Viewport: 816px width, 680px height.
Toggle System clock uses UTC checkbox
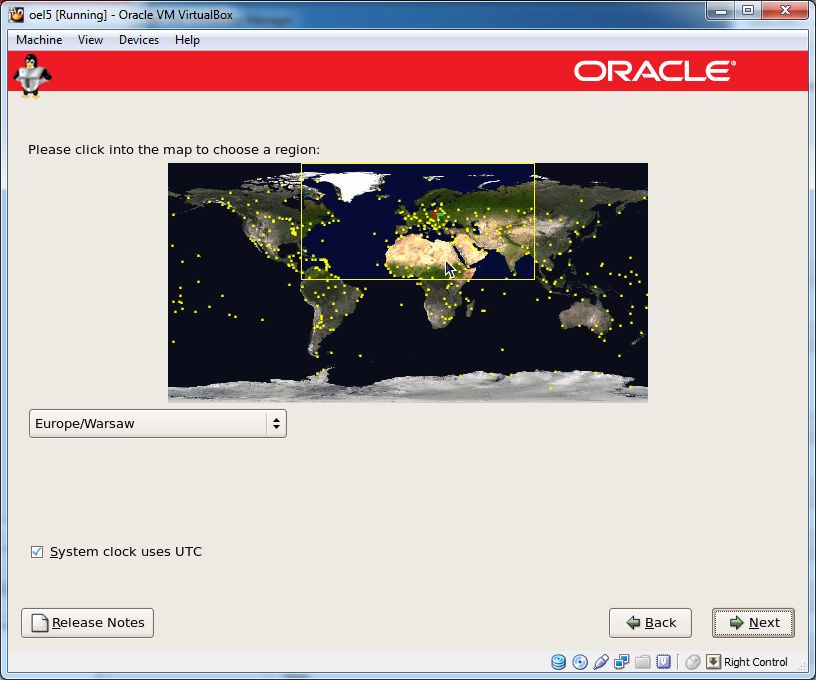[x=37, y=551]
